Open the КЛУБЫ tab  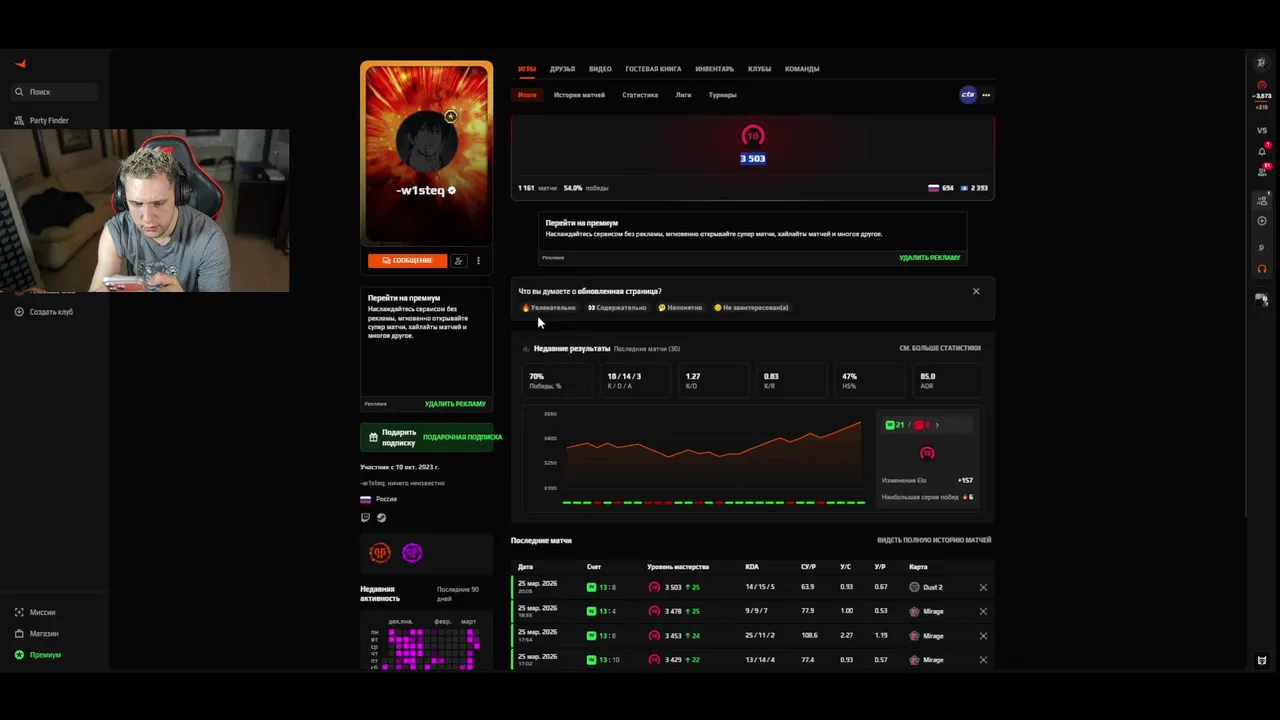click(759, 69)
